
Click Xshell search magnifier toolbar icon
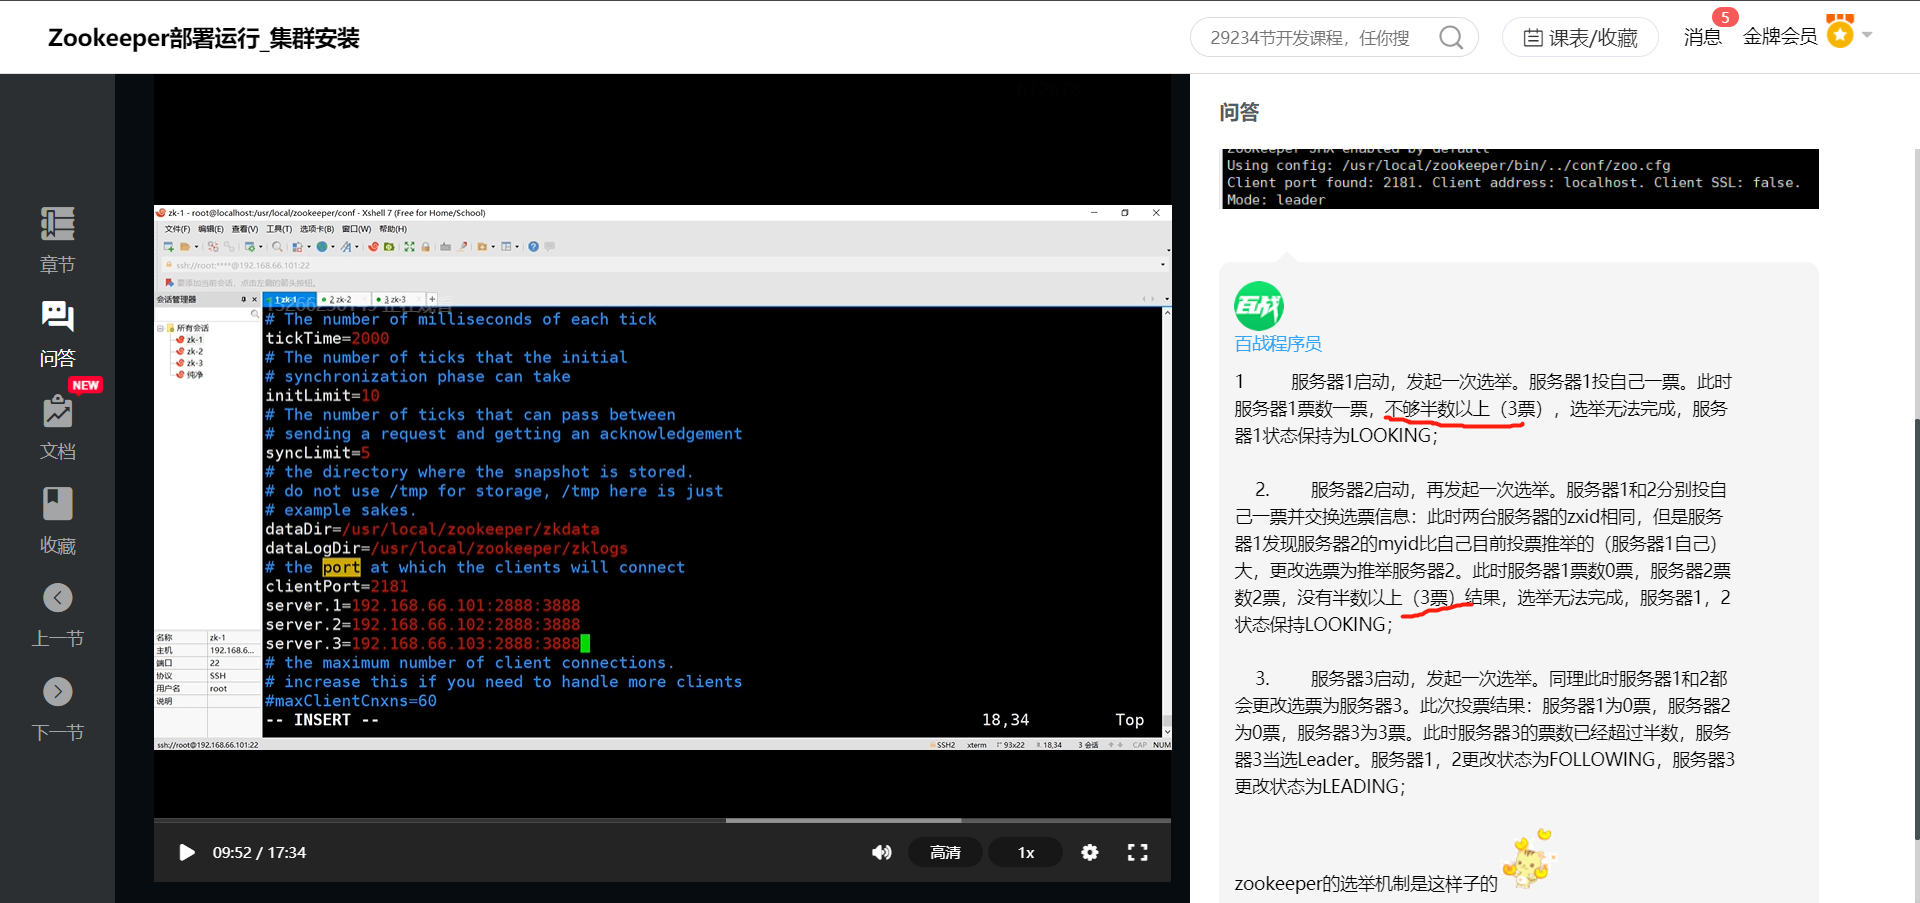tap(277, 247)
